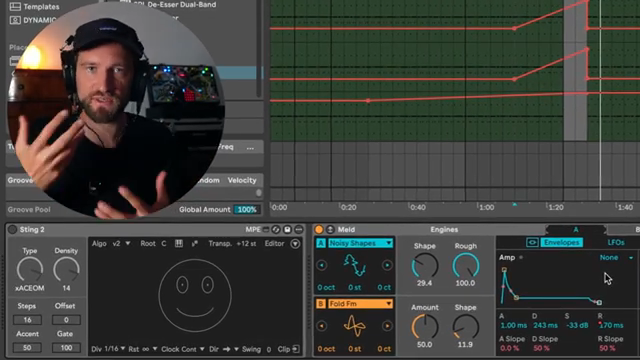The image size is (640, 360).
Task: Click the D Slope value 50 %
Action: (x=541, y=348)
